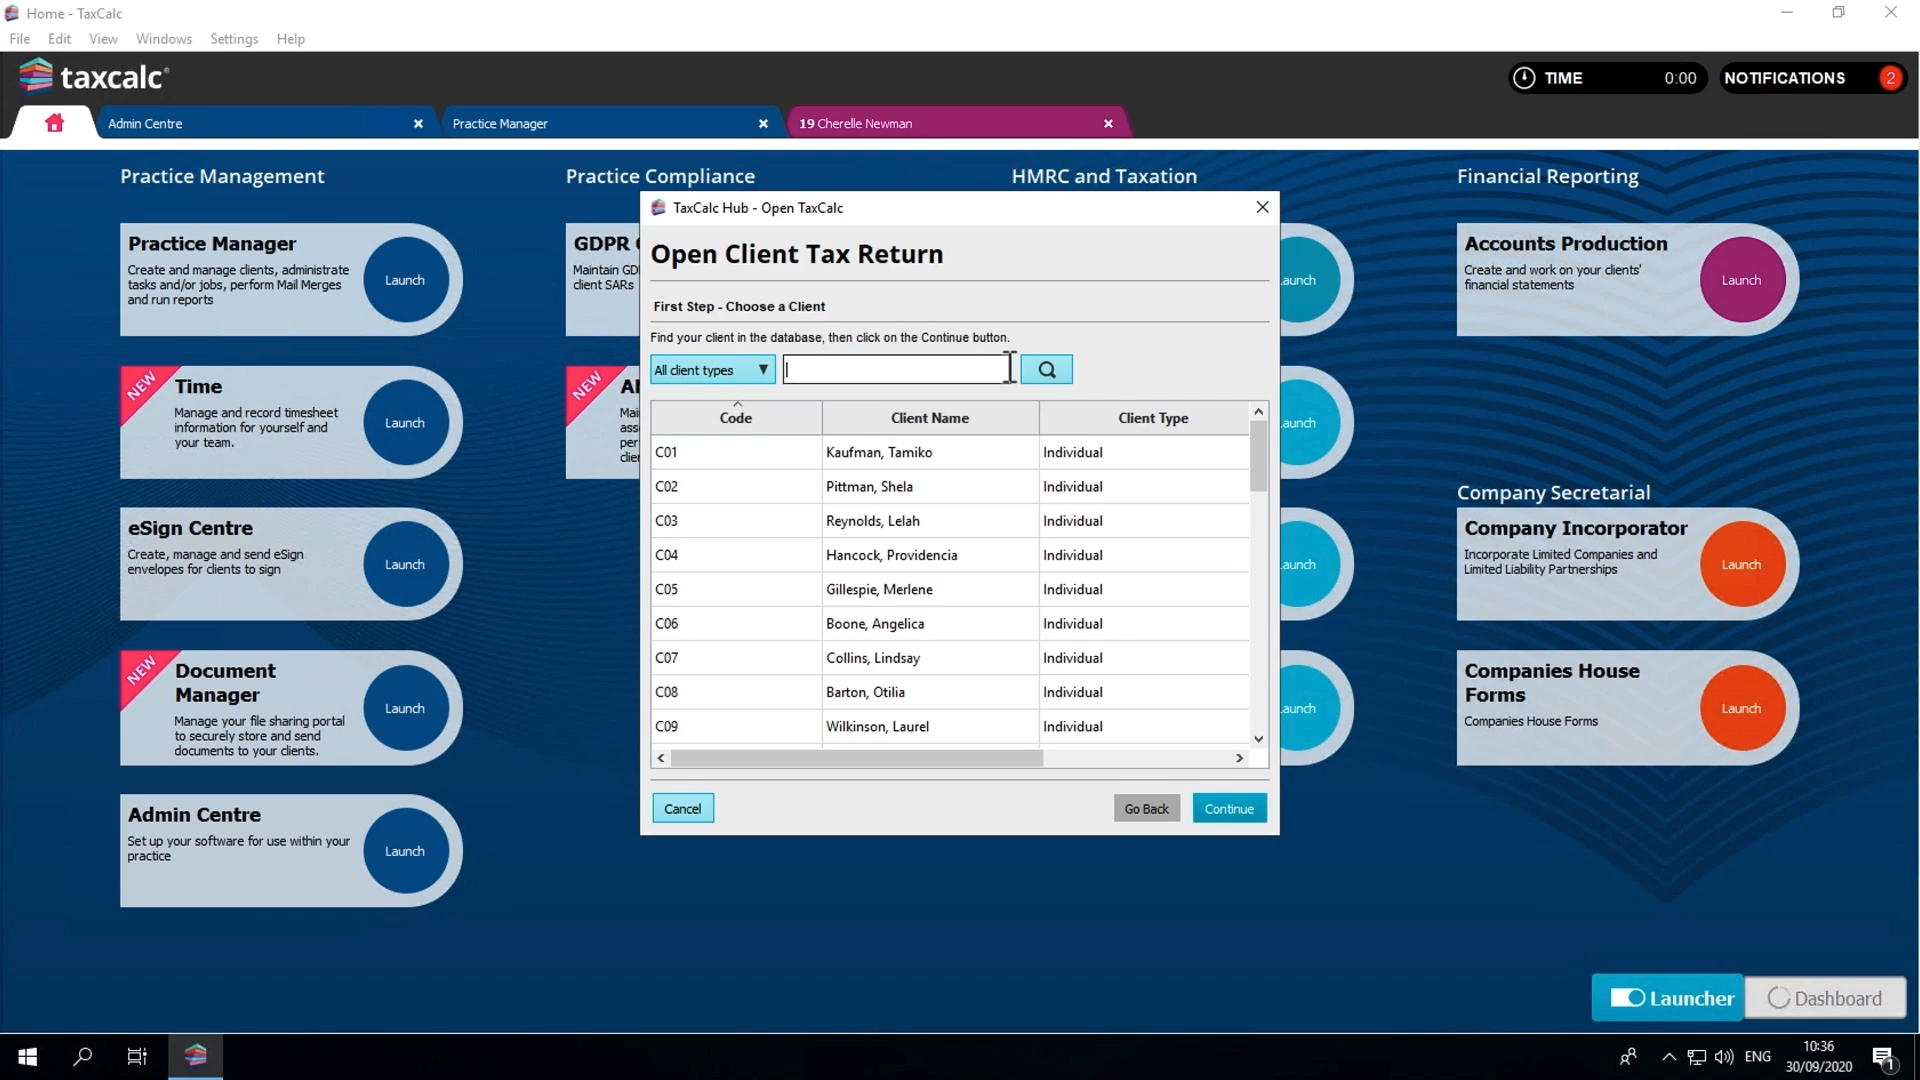
Task: Click the Home tab icon
Action: (54, 123)
